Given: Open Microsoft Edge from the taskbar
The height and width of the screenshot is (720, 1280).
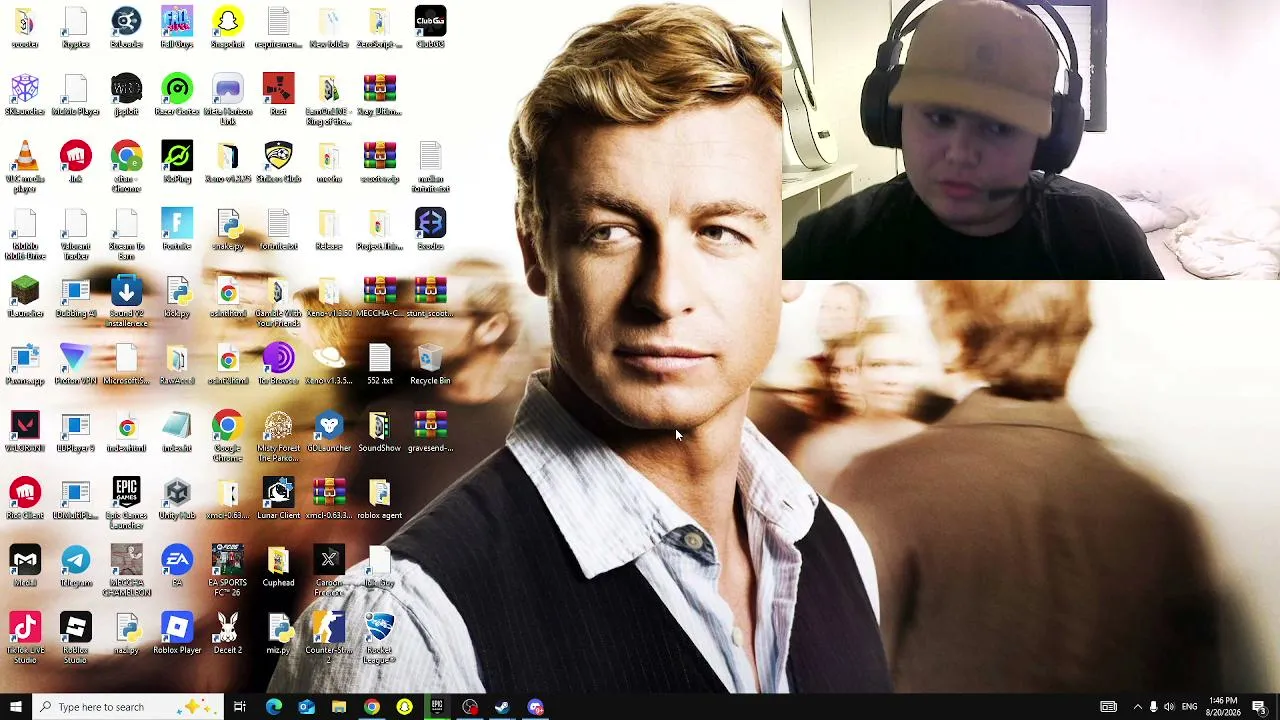Looking at the screenshot, I should click(273, 707).
